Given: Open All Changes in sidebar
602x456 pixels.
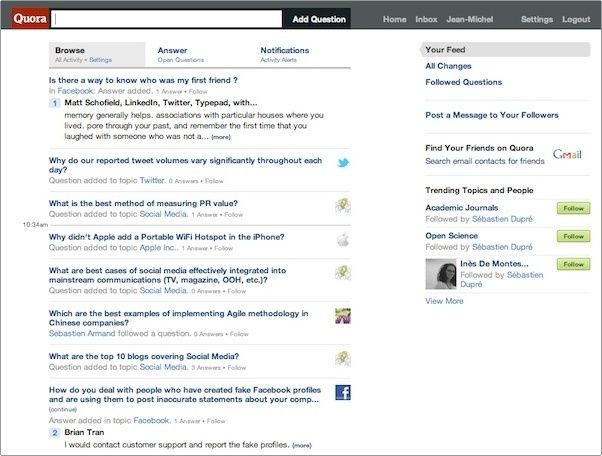Looking at the screenshot, I should click(x=448, y=66).
